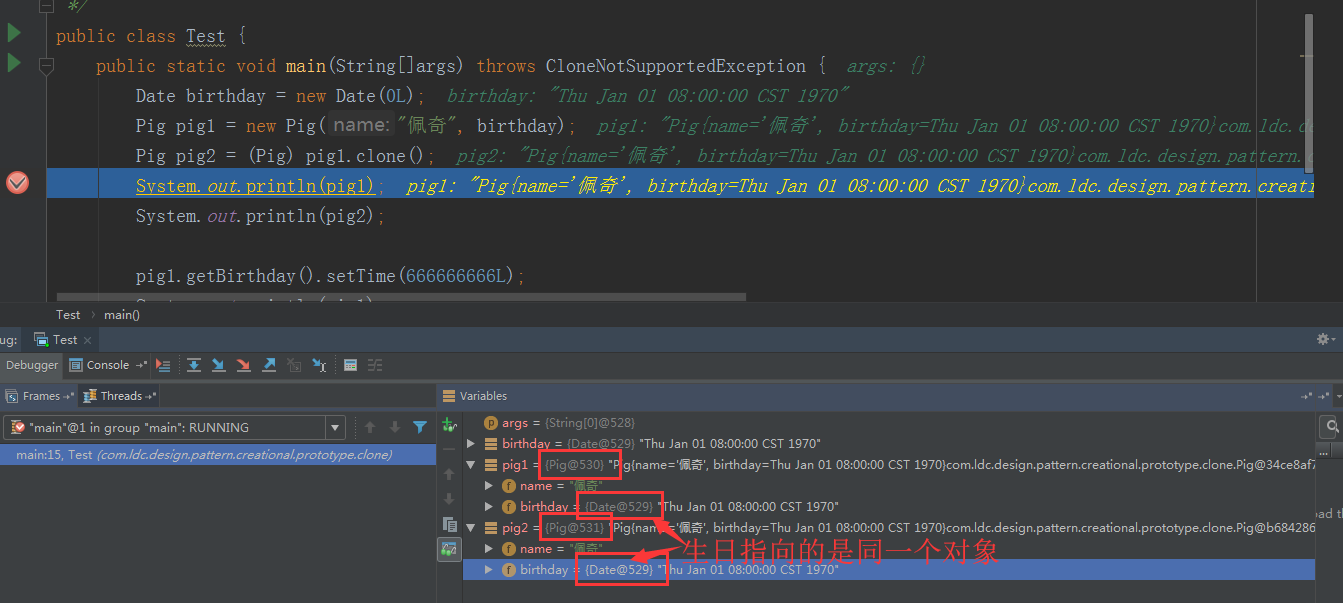Screen dimensions: 1343x603
Task: Click the move watch up arrow in Variables sidebar
Action: 449,474
